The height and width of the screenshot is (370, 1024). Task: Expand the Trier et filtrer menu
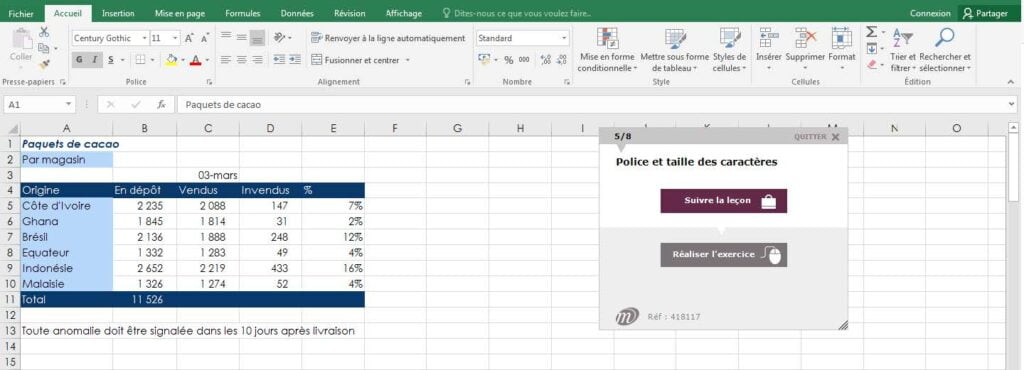903,50
